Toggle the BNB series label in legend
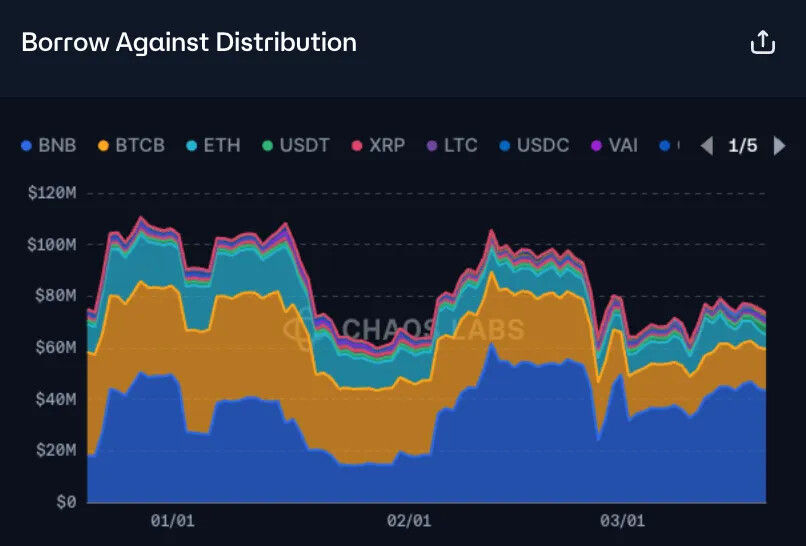Image resolution: width=806 pixels, height=546 pixels. tap(57, 146)
